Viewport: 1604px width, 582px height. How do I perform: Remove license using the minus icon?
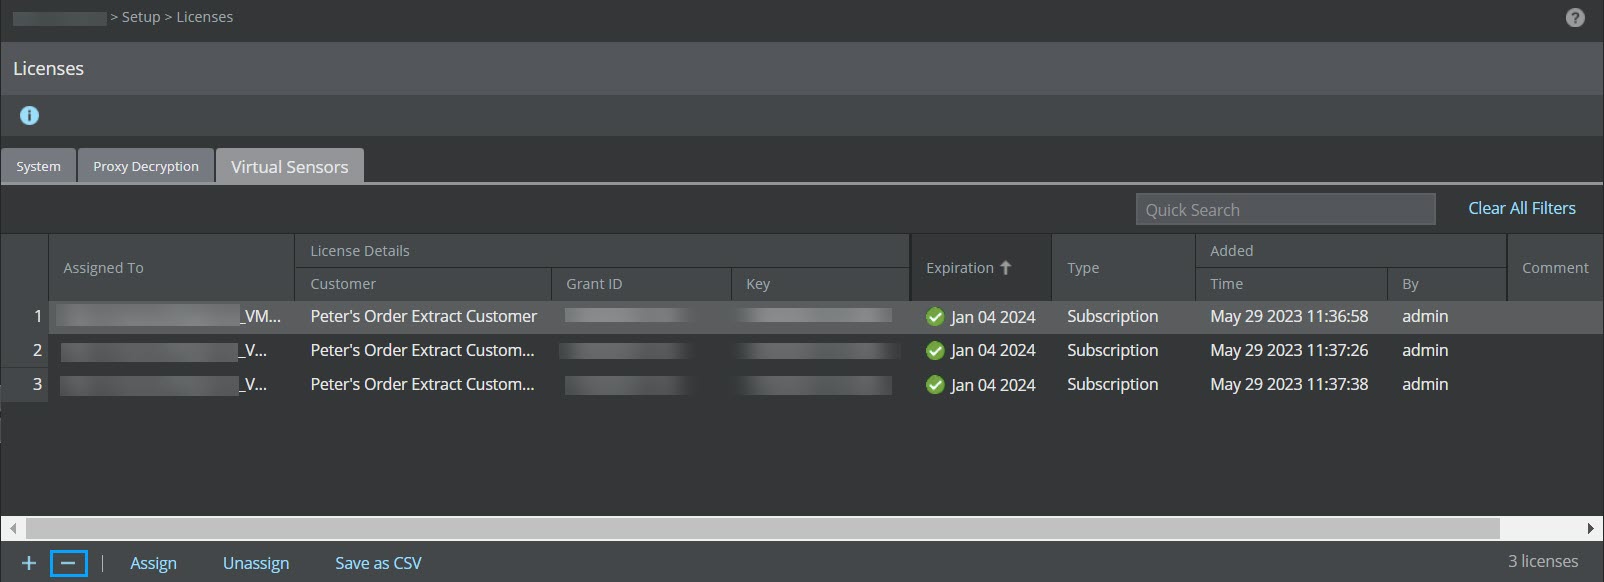click(x=68, y=564)
